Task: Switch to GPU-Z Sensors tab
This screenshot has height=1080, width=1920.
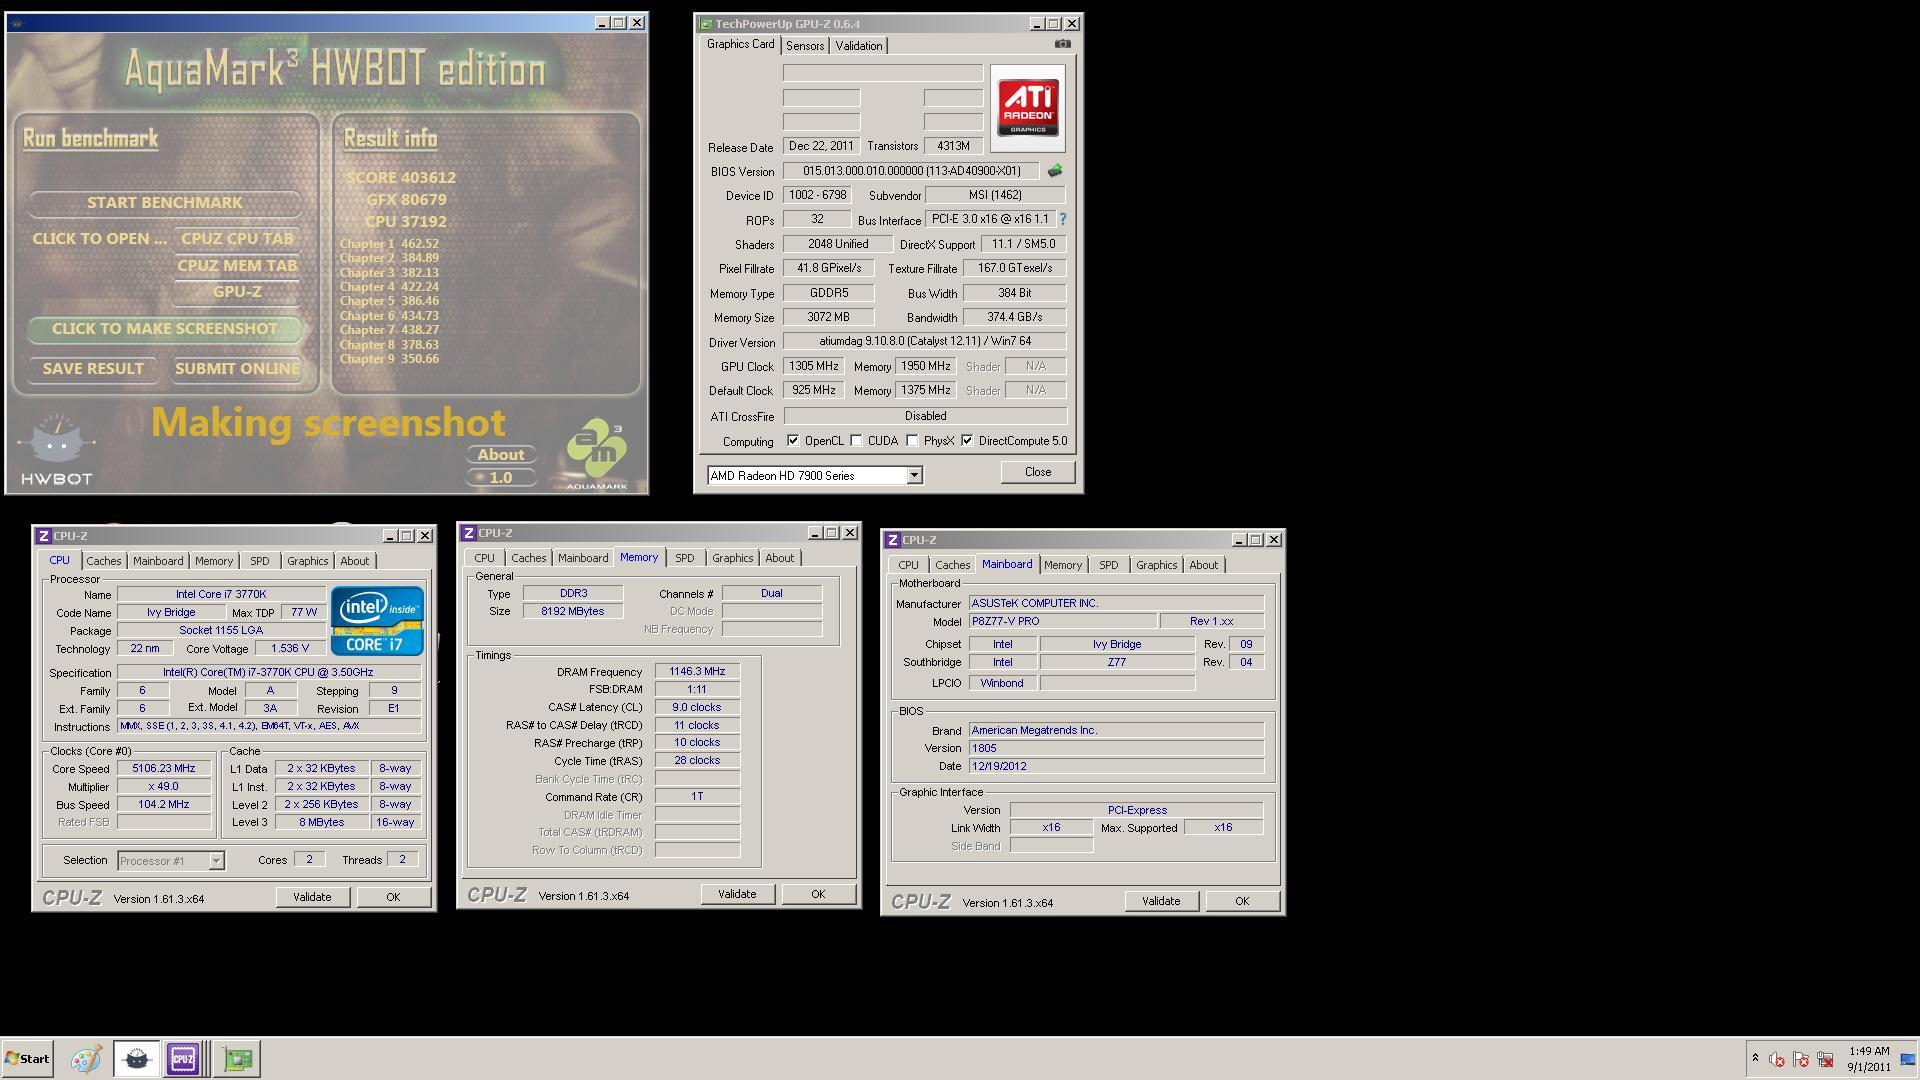Action: (x=805, y=46)
